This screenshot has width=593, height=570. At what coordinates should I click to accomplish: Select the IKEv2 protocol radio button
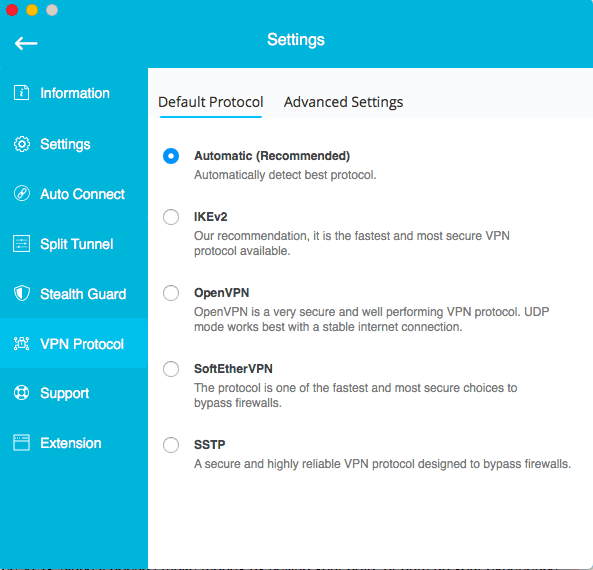click(171, 217)
